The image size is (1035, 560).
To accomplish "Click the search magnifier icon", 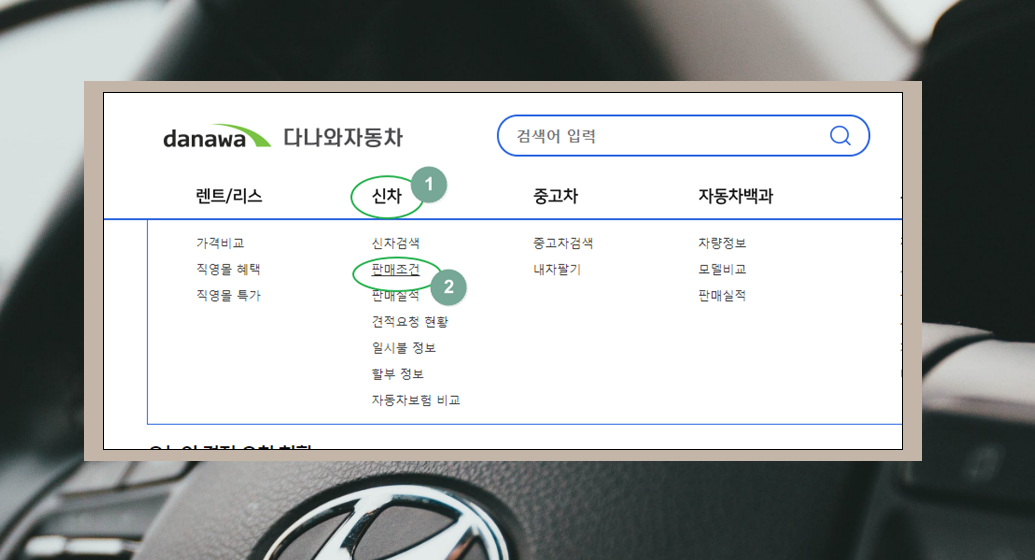I will click(x=840, y=135).
